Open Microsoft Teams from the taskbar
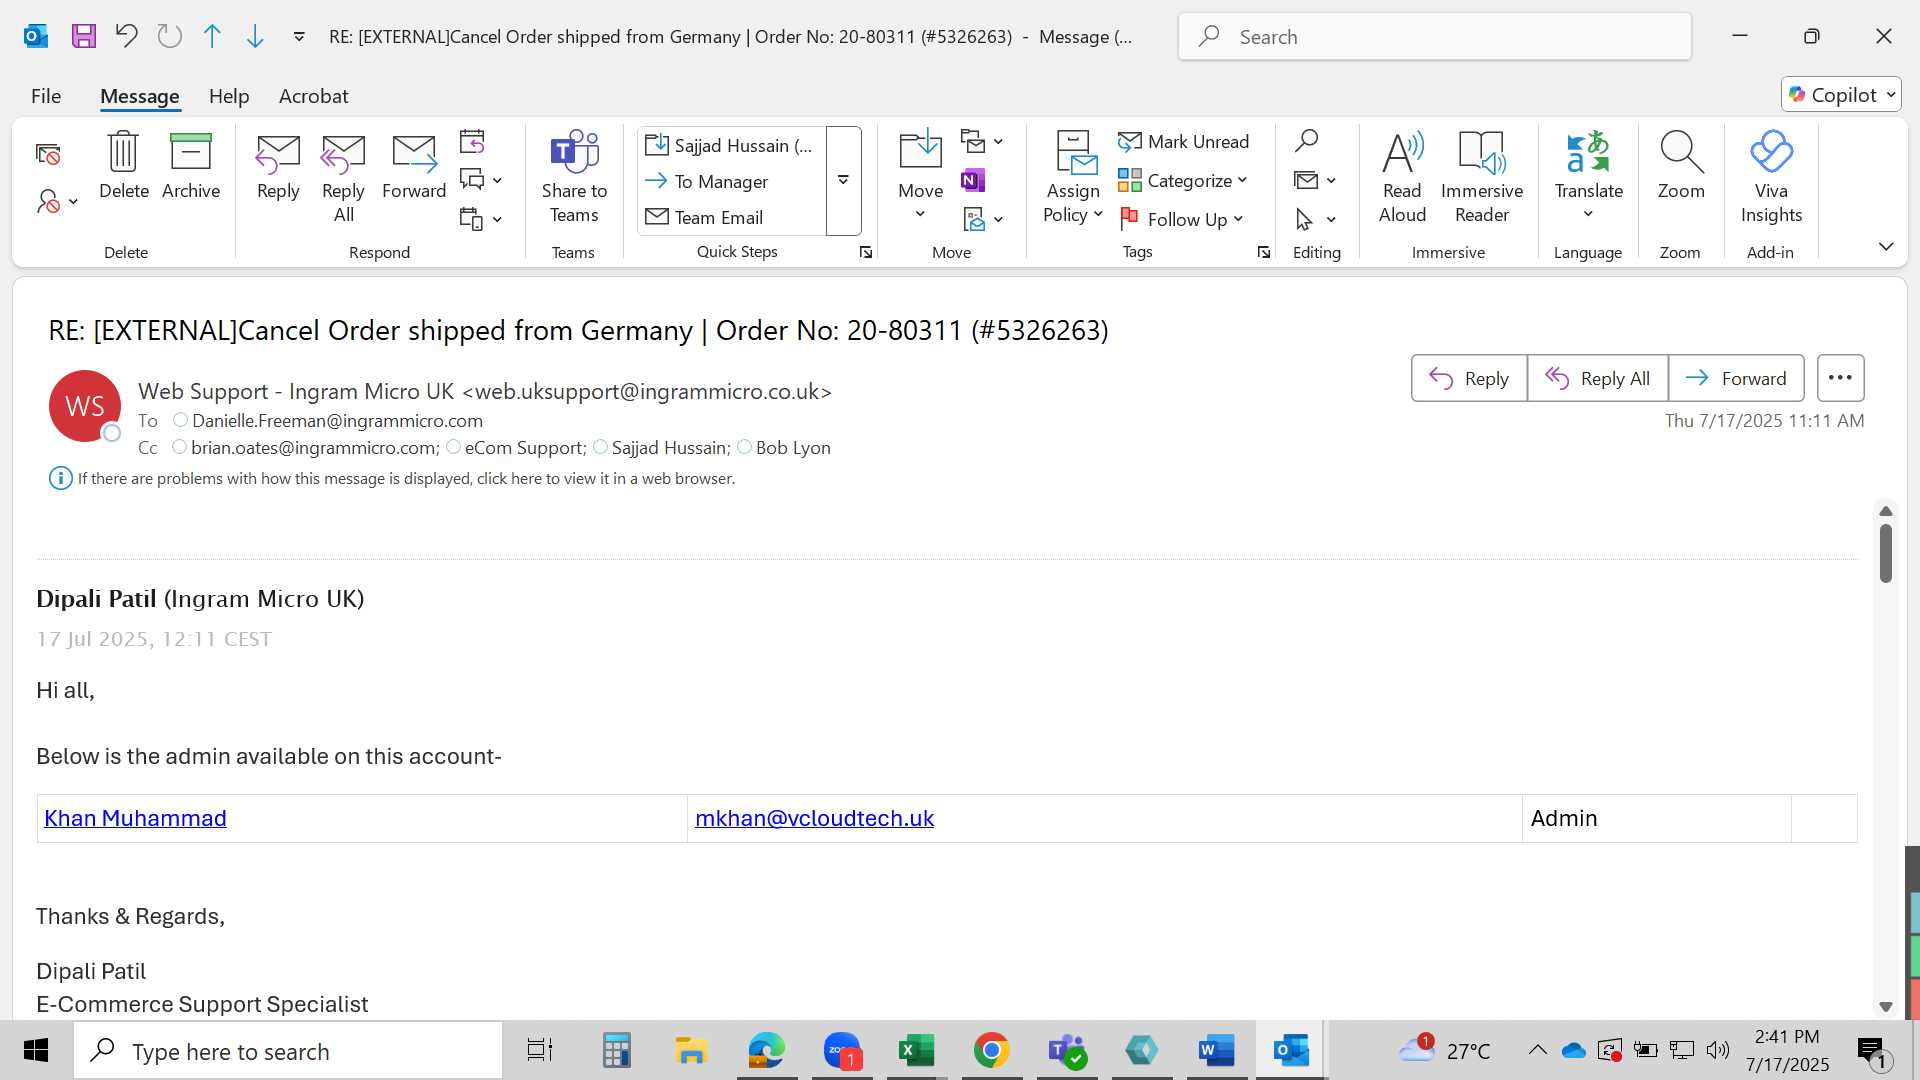 [x=1066, y=1051]
